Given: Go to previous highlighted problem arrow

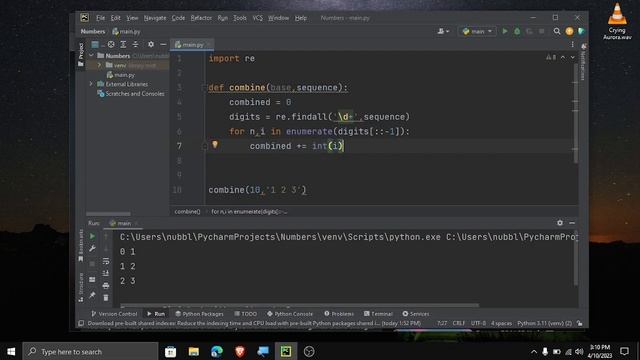Looking at the screenshot, I should (563, 58).
